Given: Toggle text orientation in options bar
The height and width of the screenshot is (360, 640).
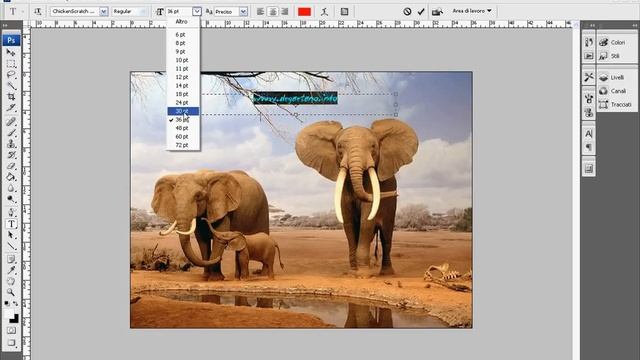Looking at the screenshot, I should pyautogui.click(x=38, y=12).
